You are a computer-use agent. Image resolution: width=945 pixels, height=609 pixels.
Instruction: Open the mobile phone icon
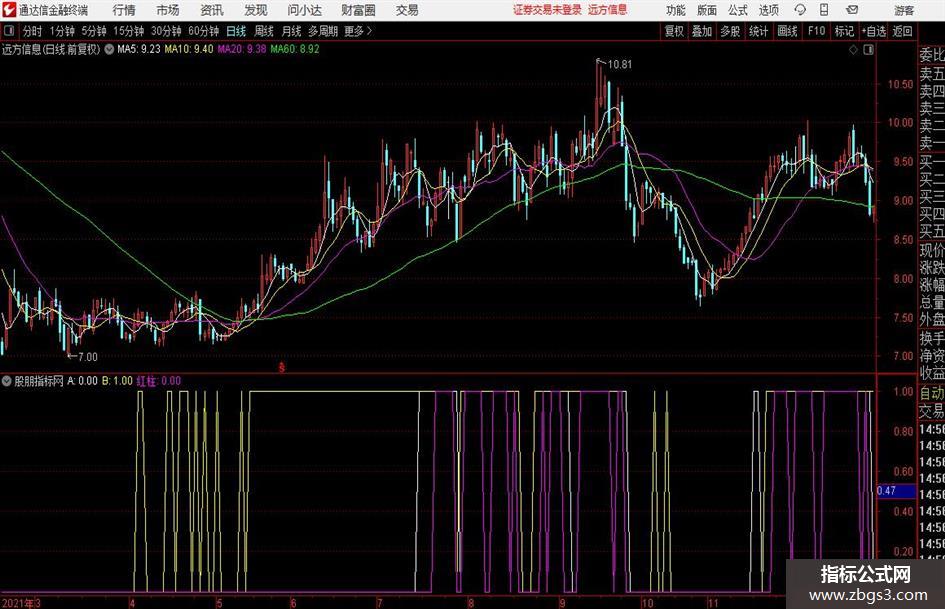click(824, 10)
